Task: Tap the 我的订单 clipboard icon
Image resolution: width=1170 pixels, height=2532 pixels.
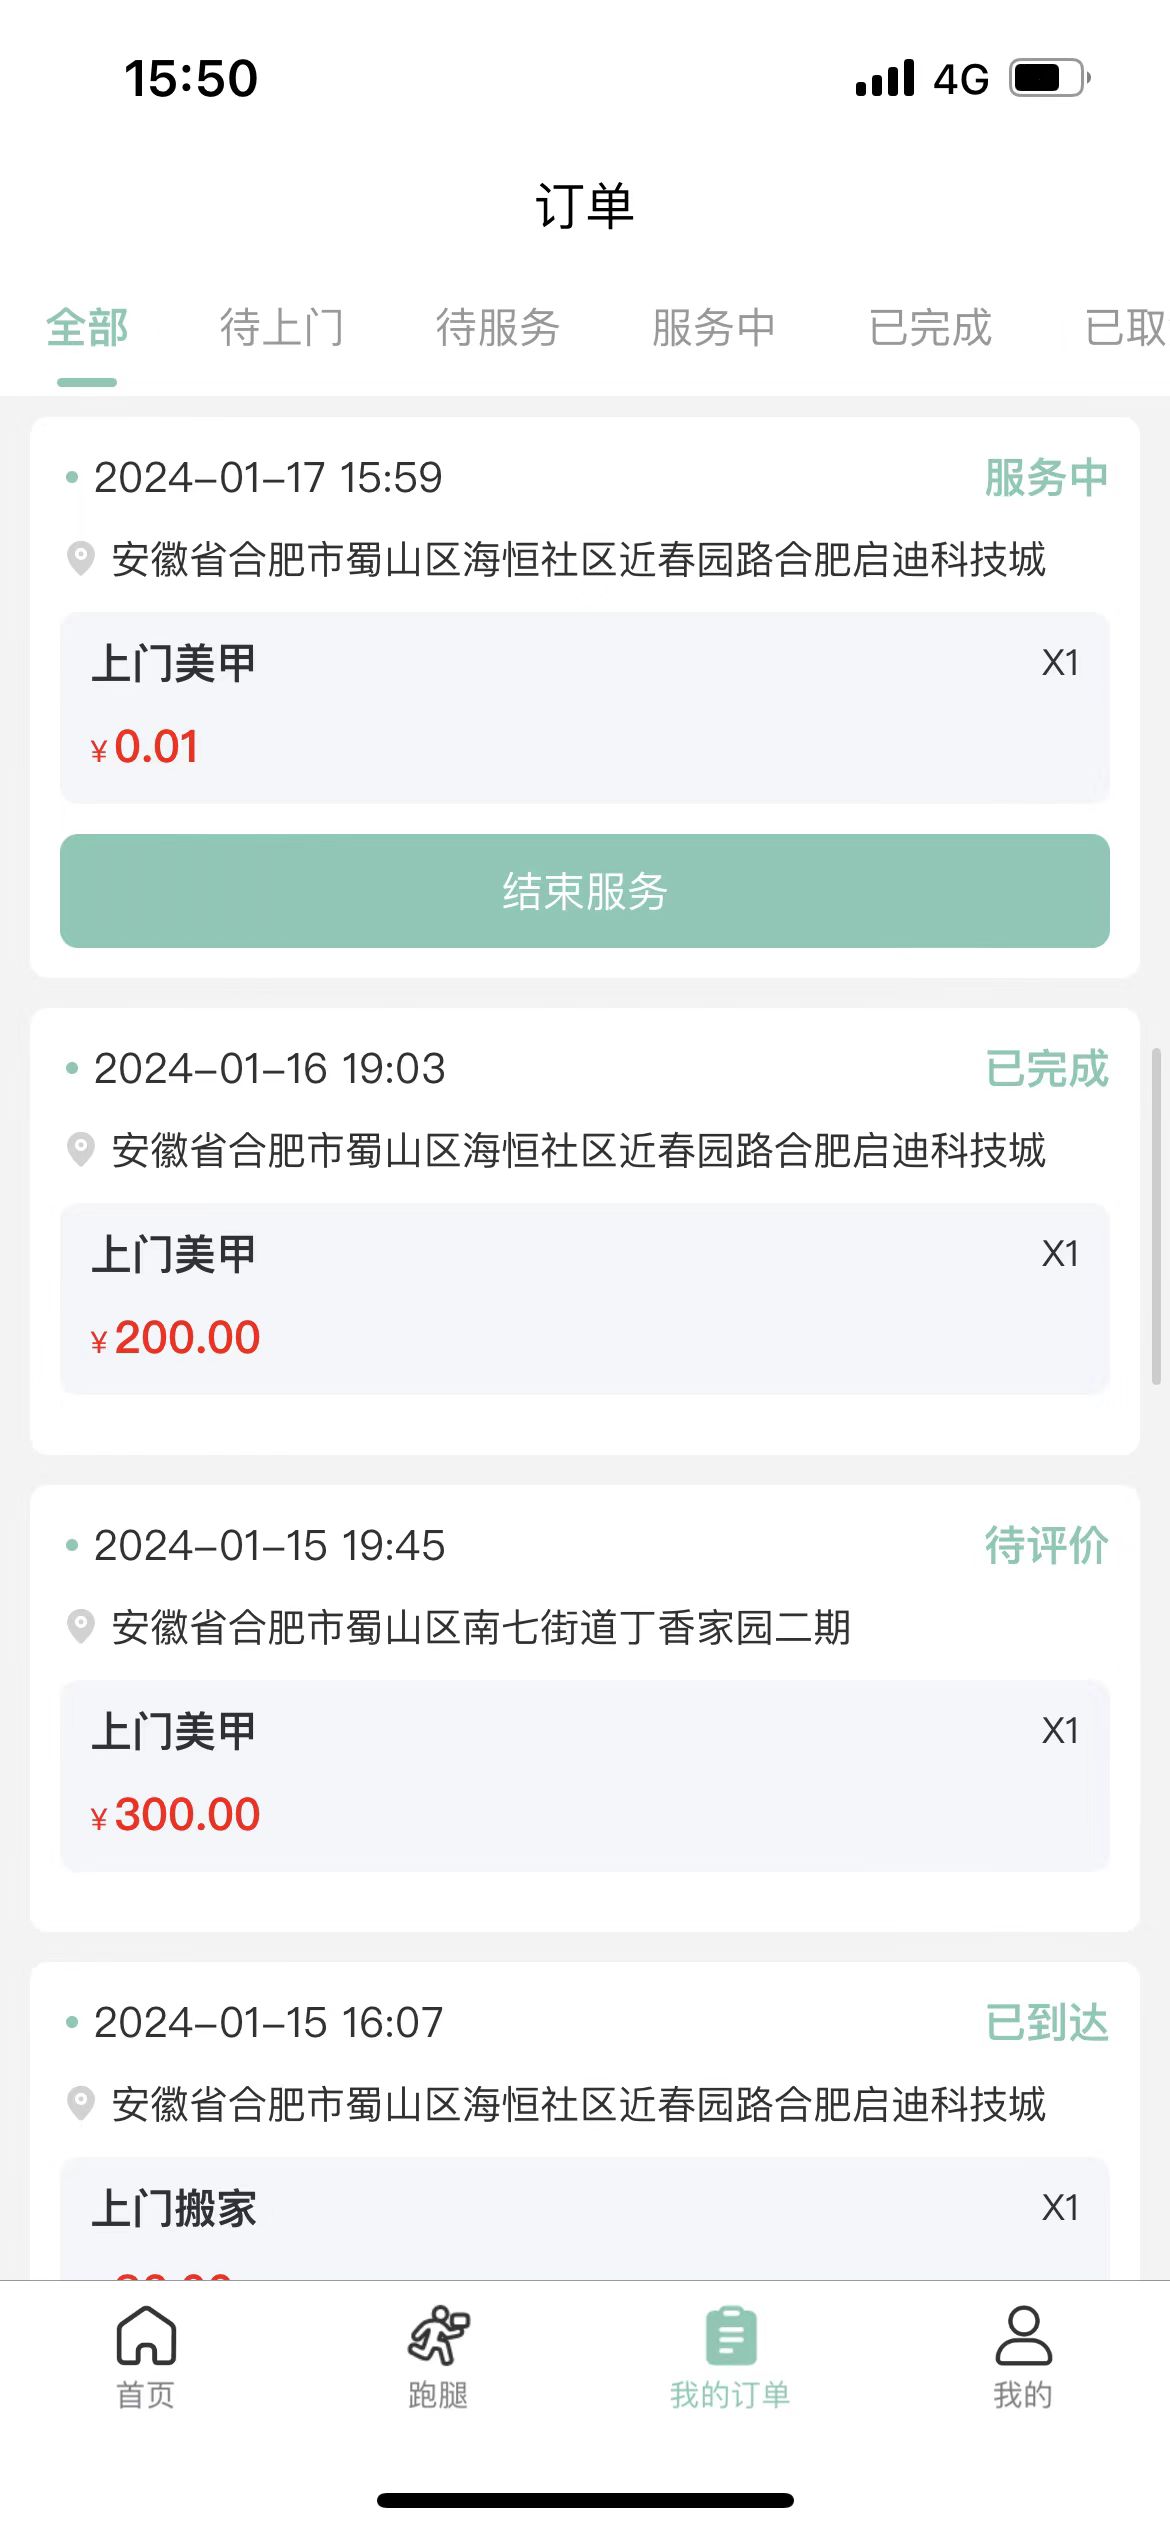Action: [730, 2336]
